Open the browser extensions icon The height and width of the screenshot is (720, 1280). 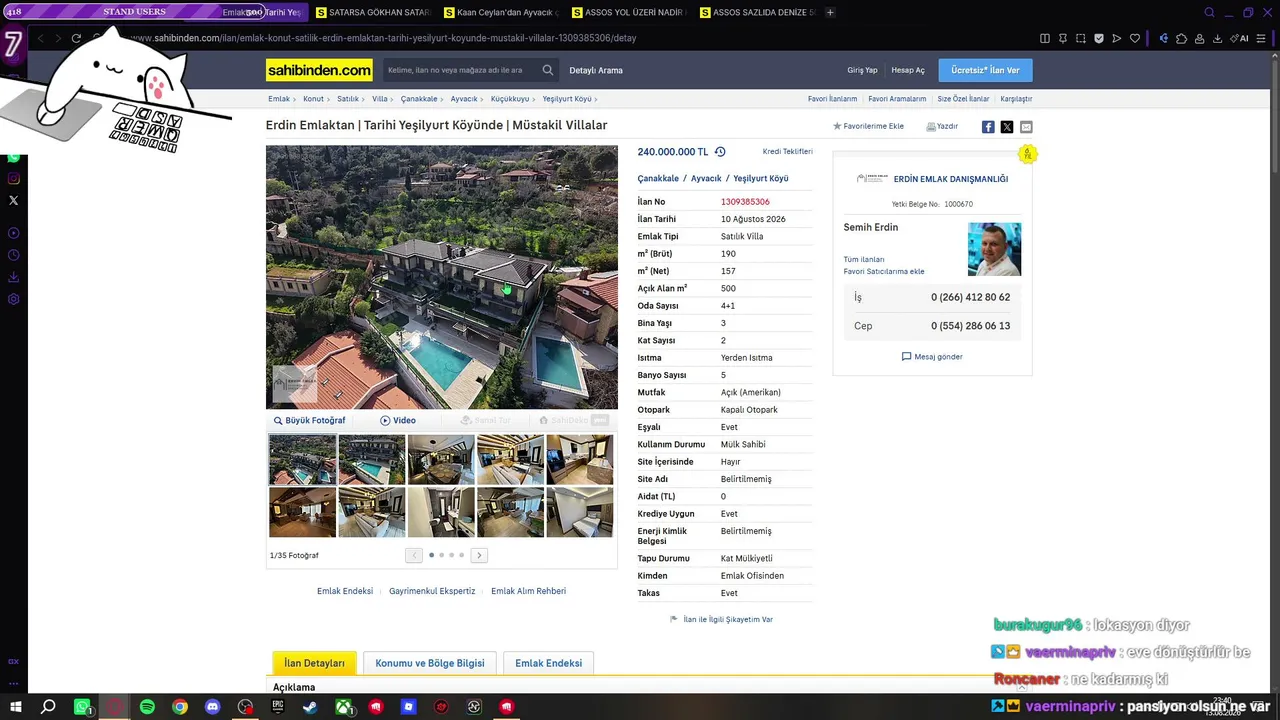[x=1181, y=38]
